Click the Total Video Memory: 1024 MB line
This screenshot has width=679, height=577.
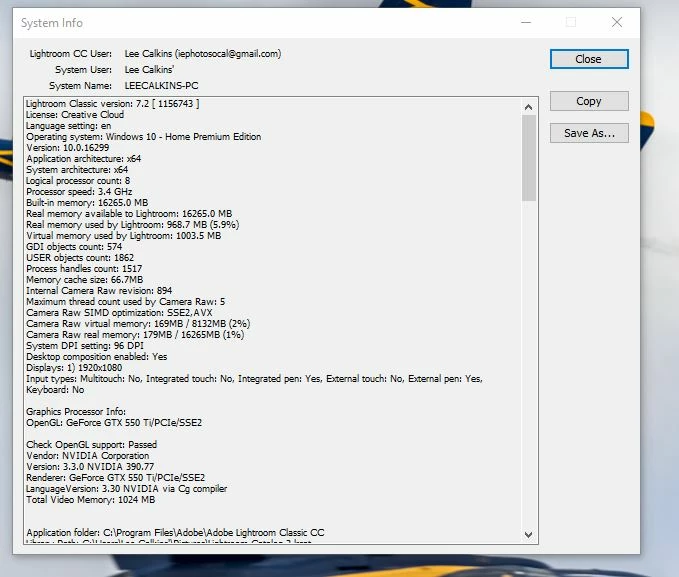[91, 499]
